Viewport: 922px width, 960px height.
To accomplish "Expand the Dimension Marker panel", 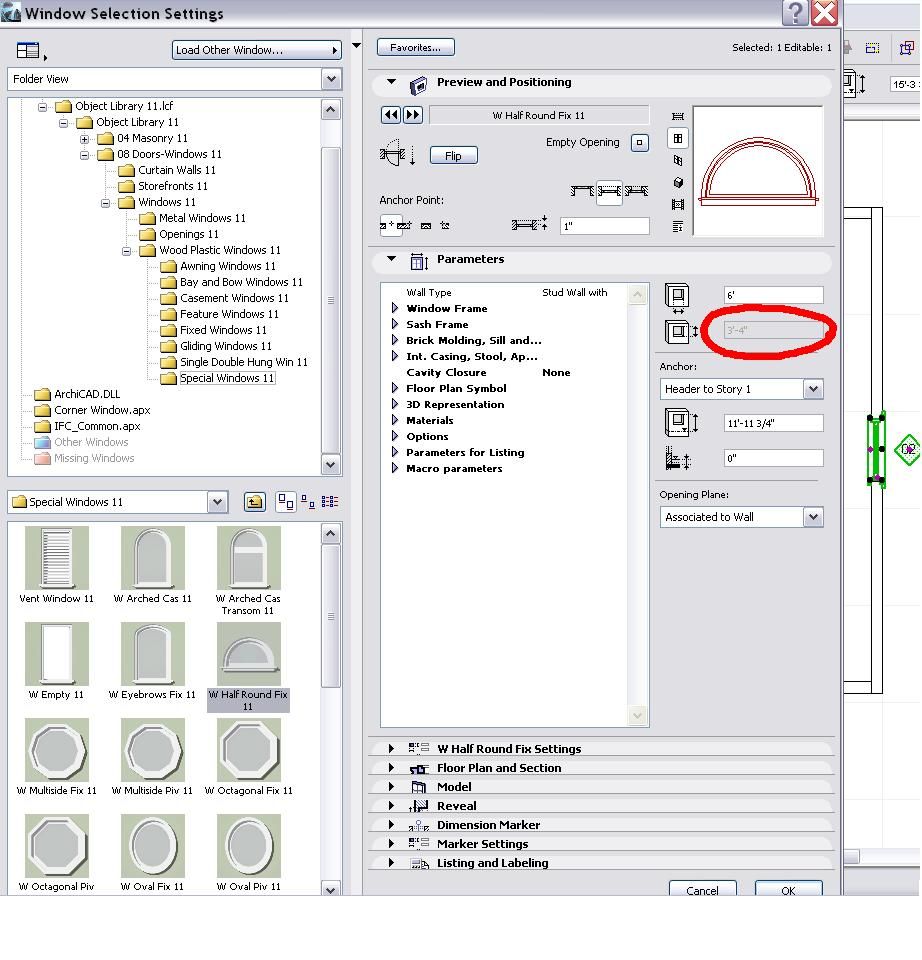I will (x=391, y=824).
